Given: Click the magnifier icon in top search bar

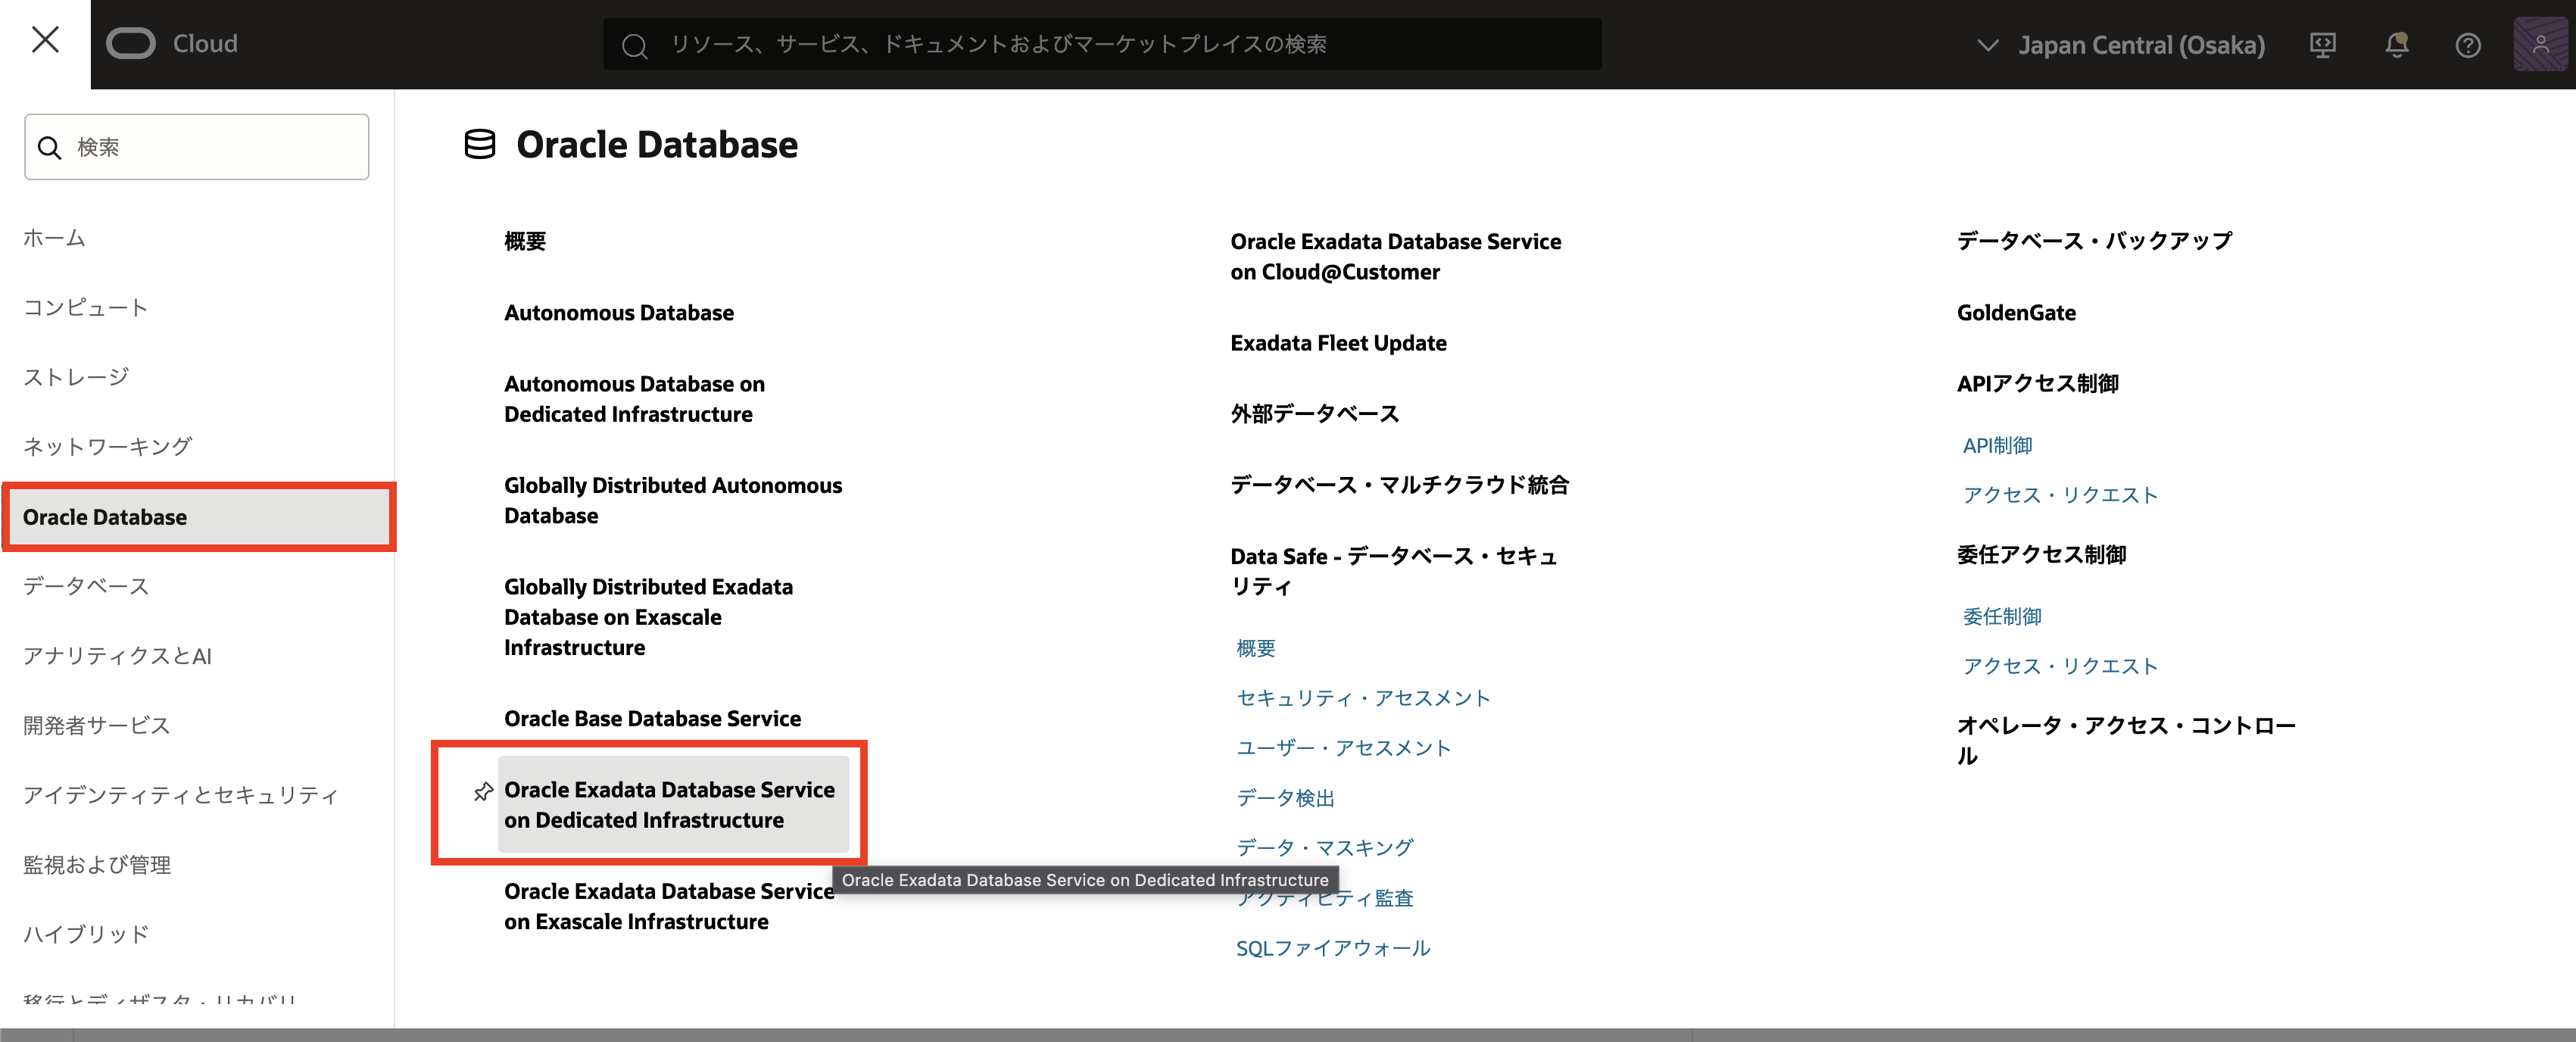Looking at the screenshot, I should 634,45.
